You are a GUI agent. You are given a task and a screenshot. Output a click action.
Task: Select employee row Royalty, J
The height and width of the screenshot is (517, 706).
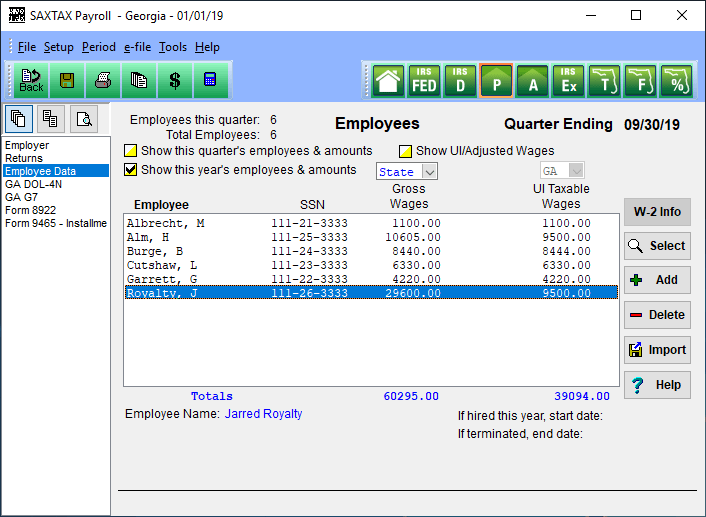(371, 293)
